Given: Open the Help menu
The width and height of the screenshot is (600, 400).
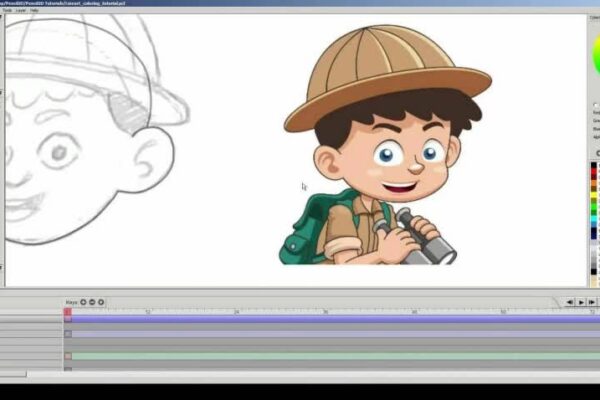Looking at the screenshot, I should pyautogui.click(x=34, y=10).
